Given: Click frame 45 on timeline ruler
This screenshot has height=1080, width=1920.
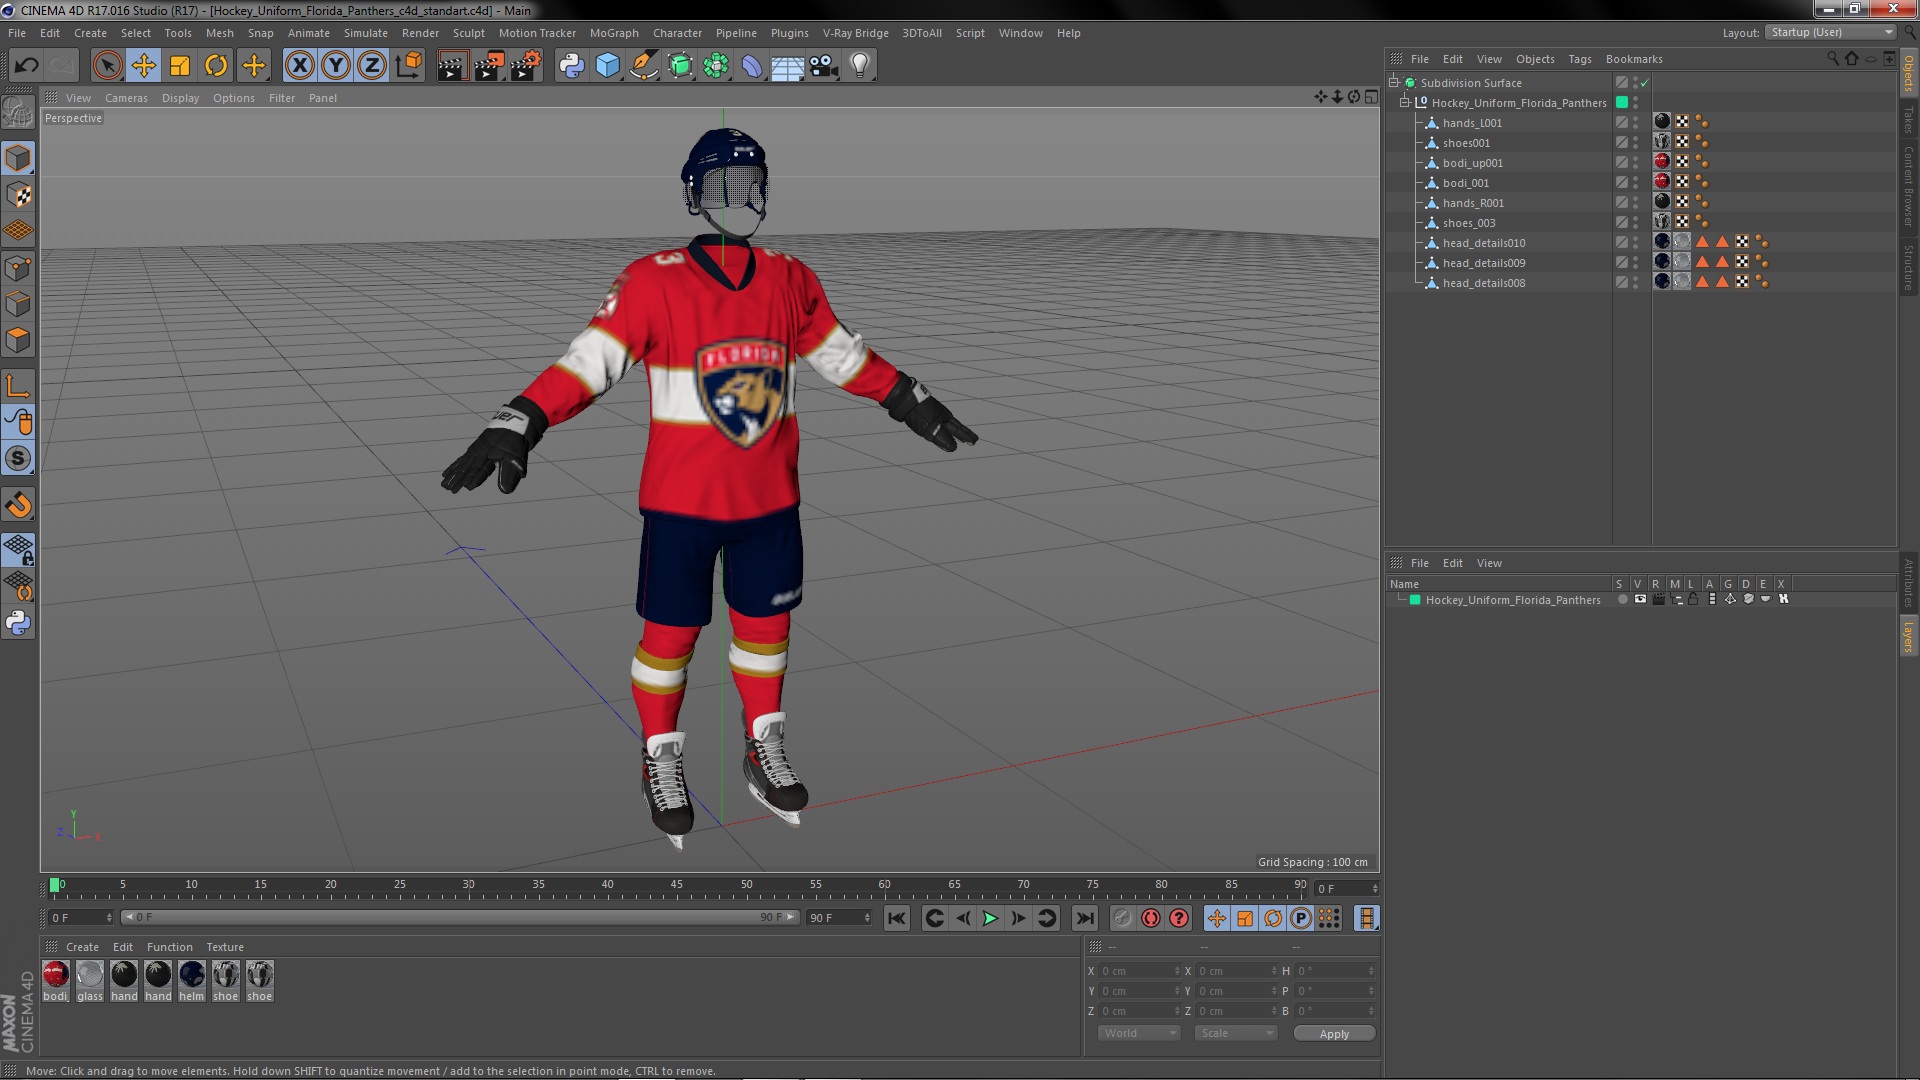Looking at the screenshot, I should pos(677,885).
